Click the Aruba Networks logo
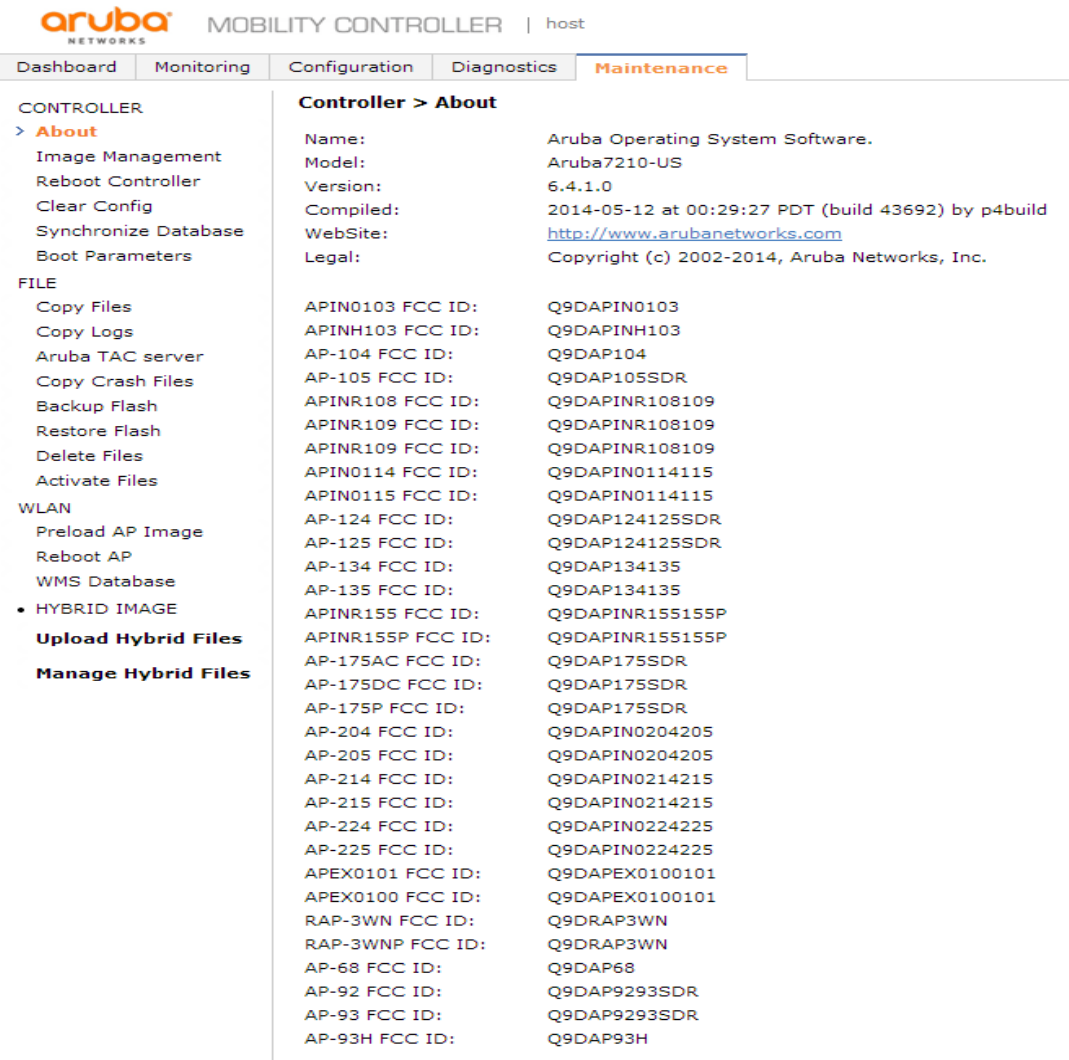The height and width of the screenshot is (1060, 1069). pos(106,26)
